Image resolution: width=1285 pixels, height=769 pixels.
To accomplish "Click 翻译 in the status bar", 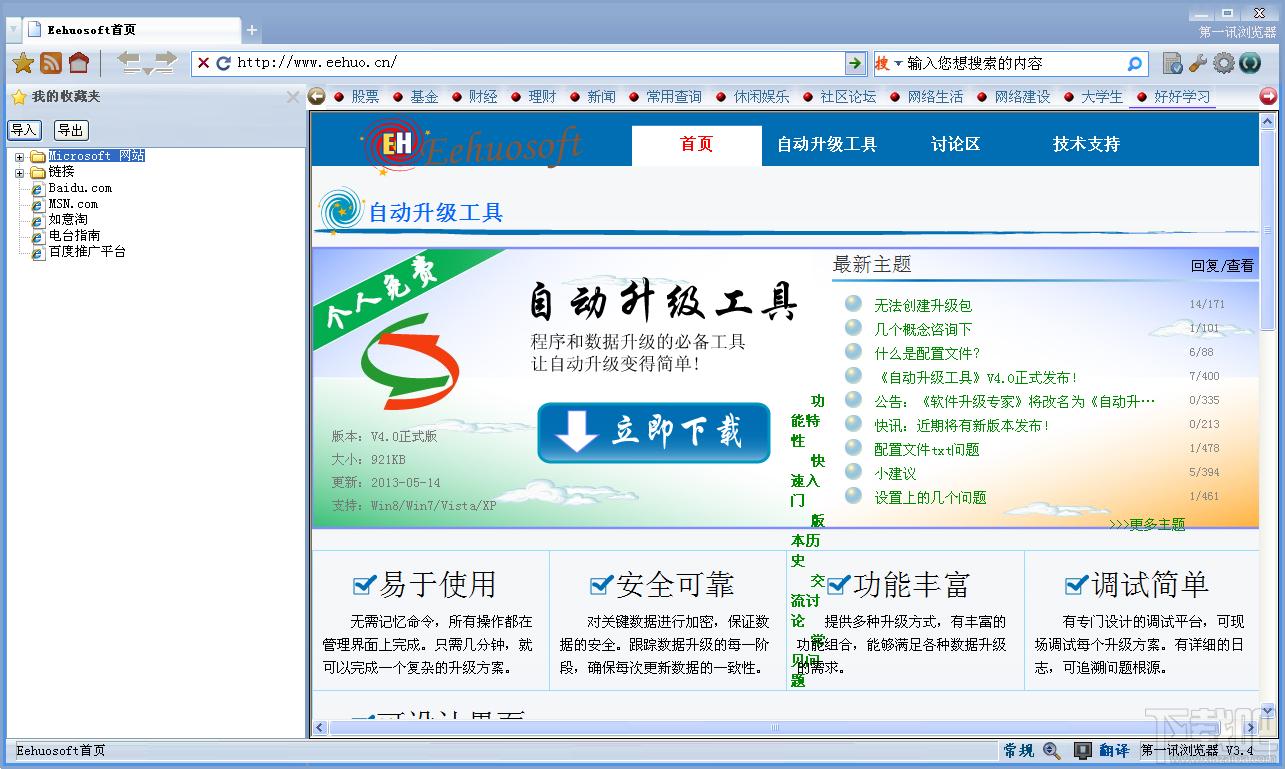I will [x=1114, y=750].
